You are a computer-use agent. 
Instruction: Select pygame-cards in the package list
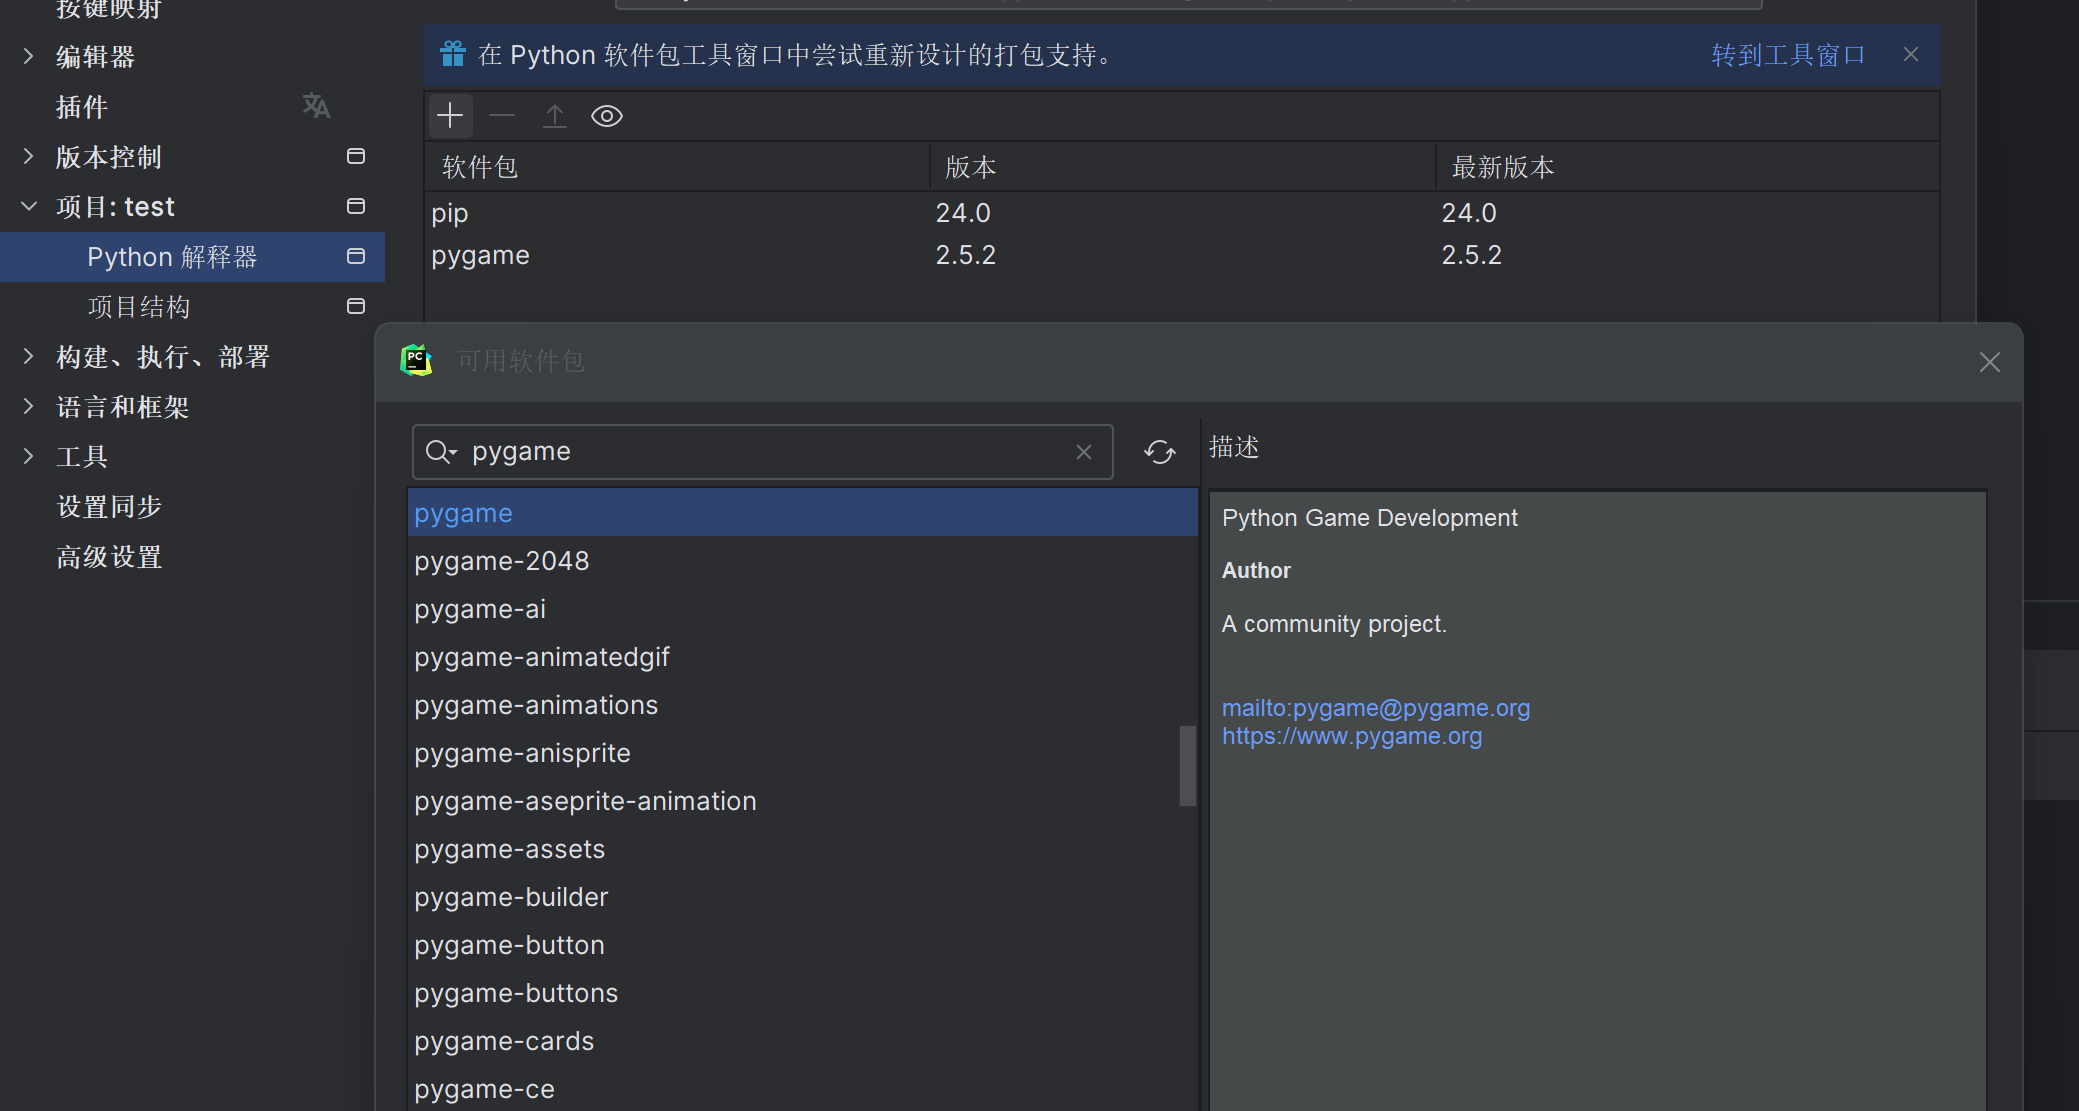(794, 1041)
